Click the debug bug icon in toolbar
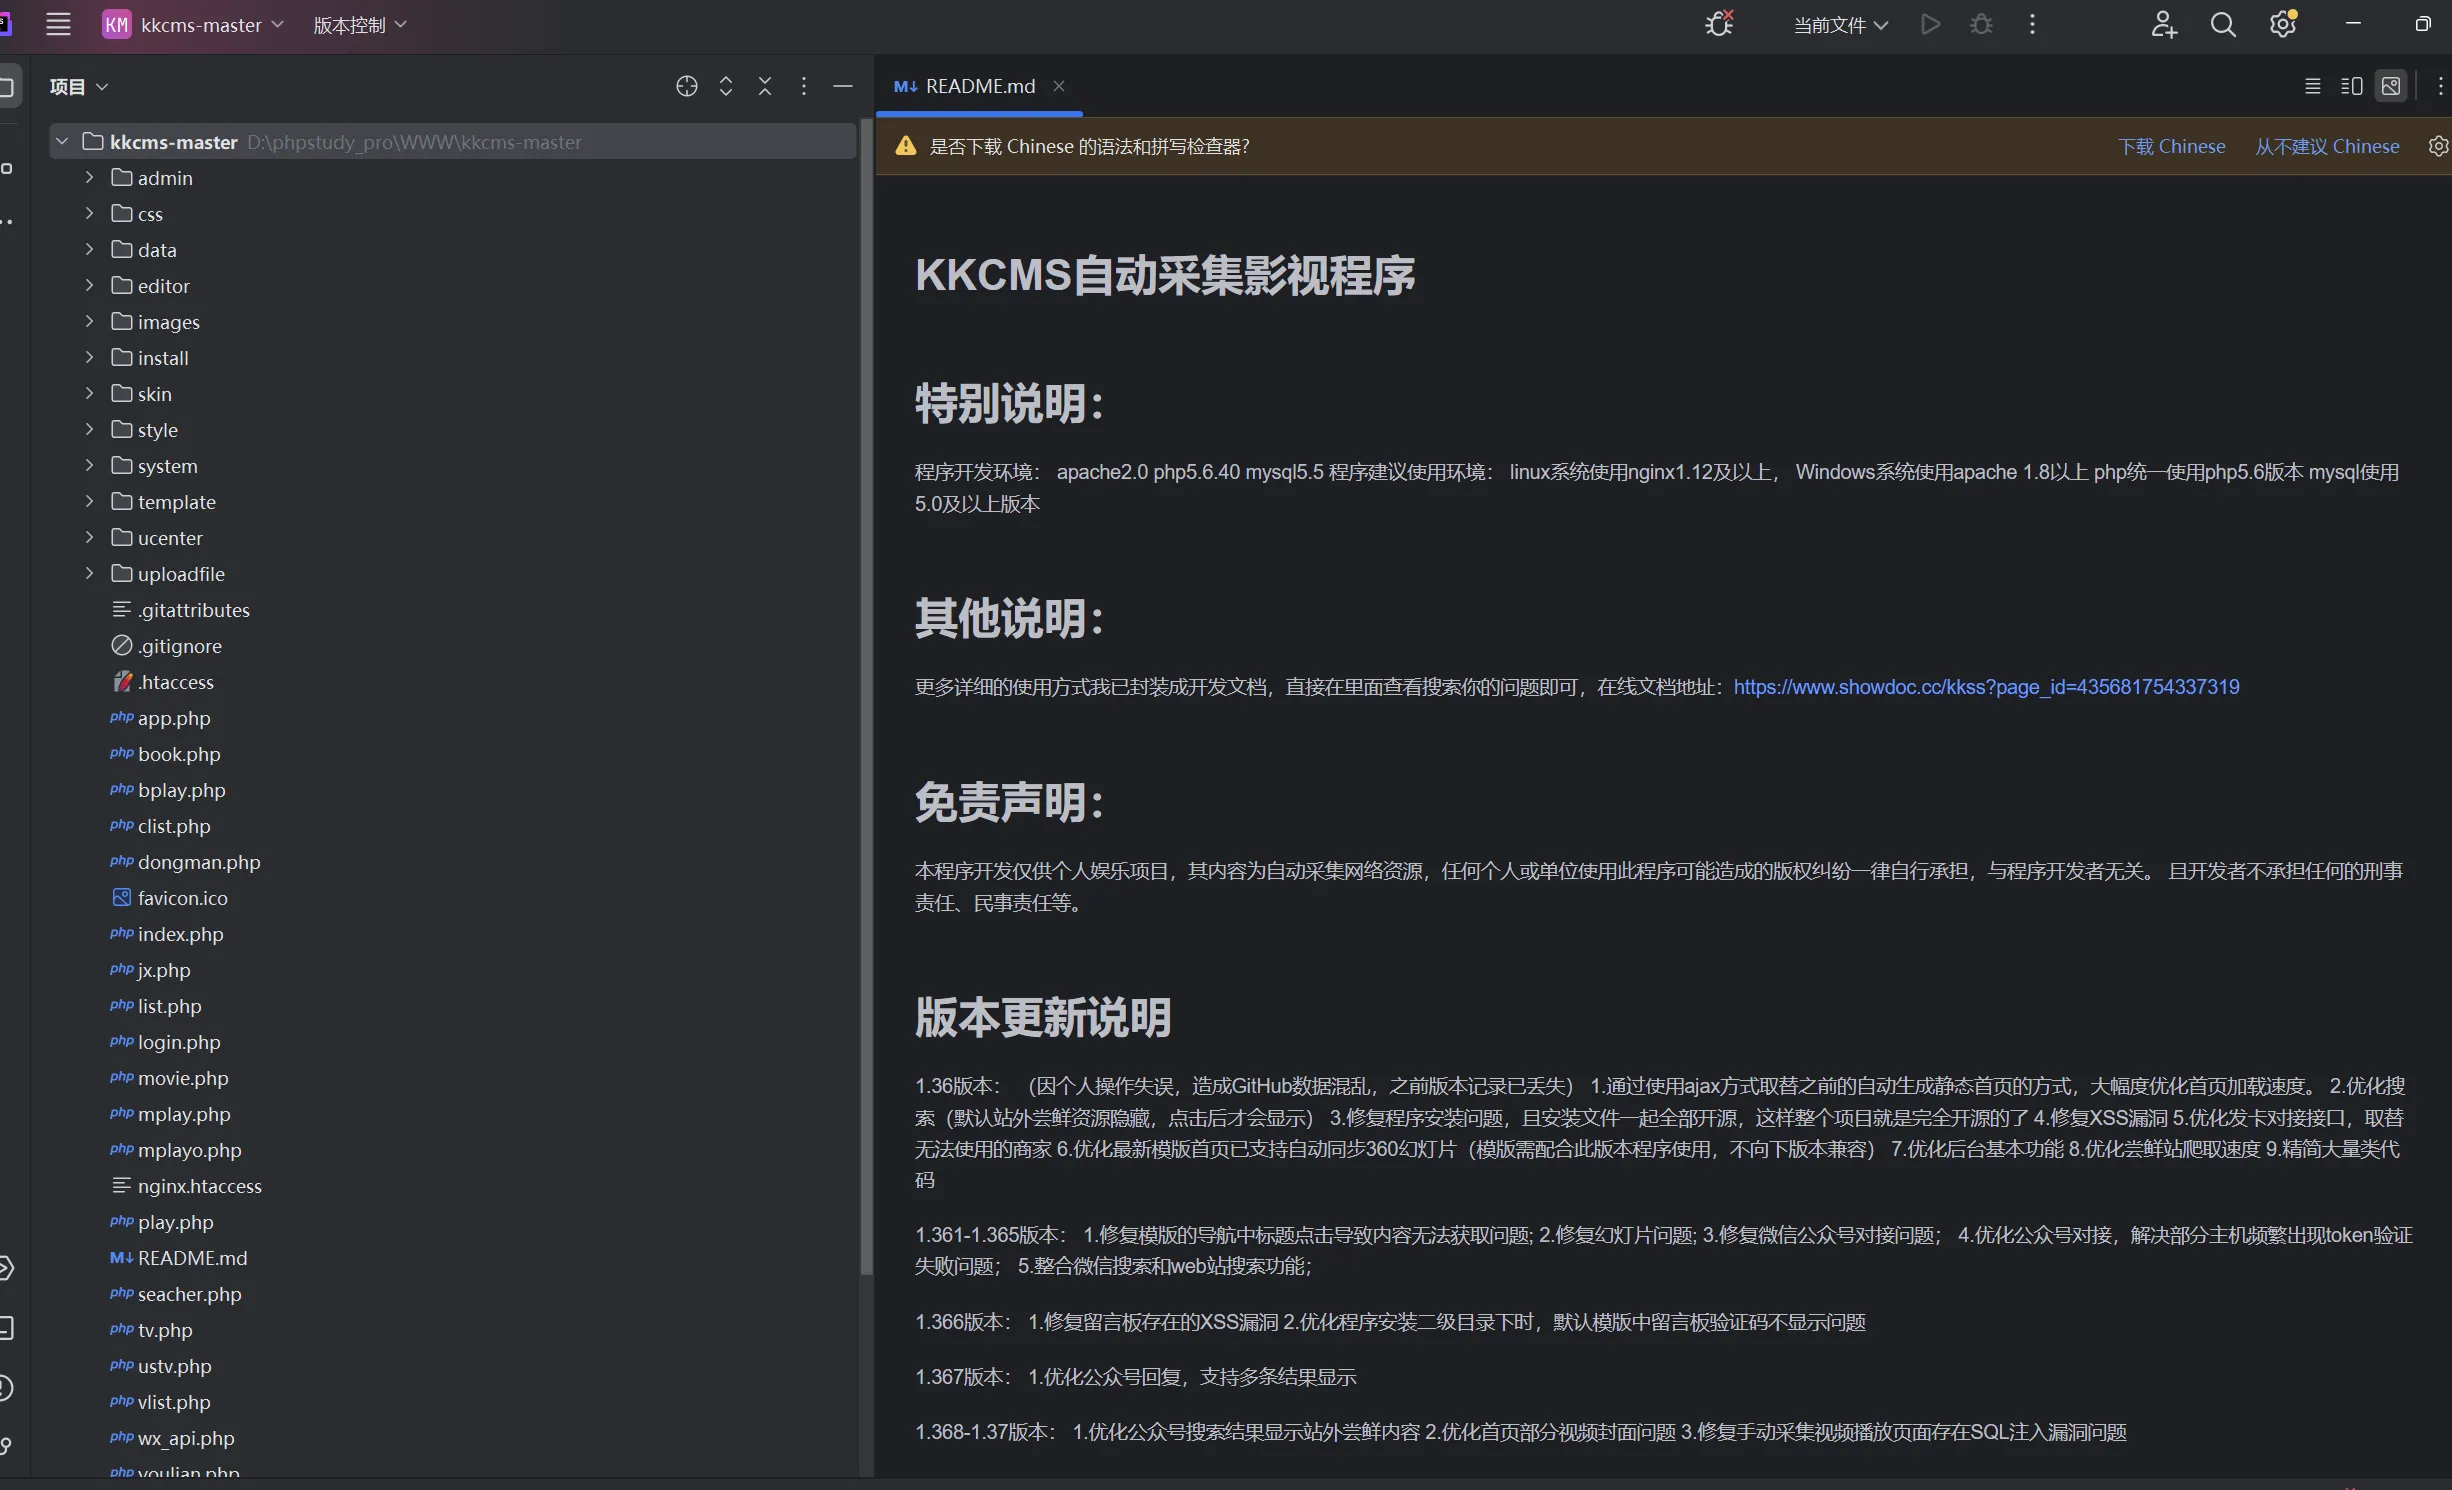This screenshot has height=1490, width=2452. (1981, 25)
